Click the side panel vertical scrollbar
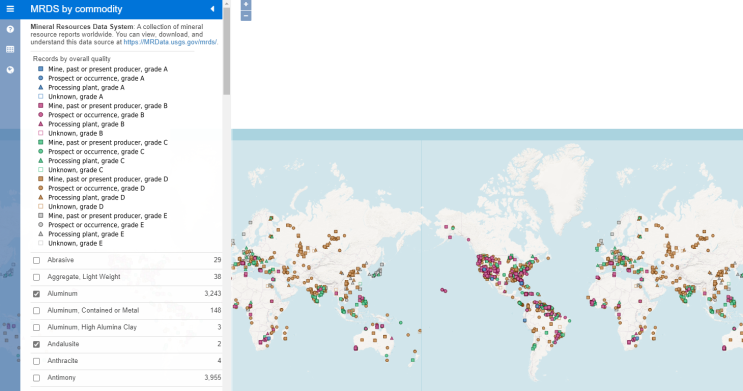This screenshot has width=743, height=391. click(227, 51)
